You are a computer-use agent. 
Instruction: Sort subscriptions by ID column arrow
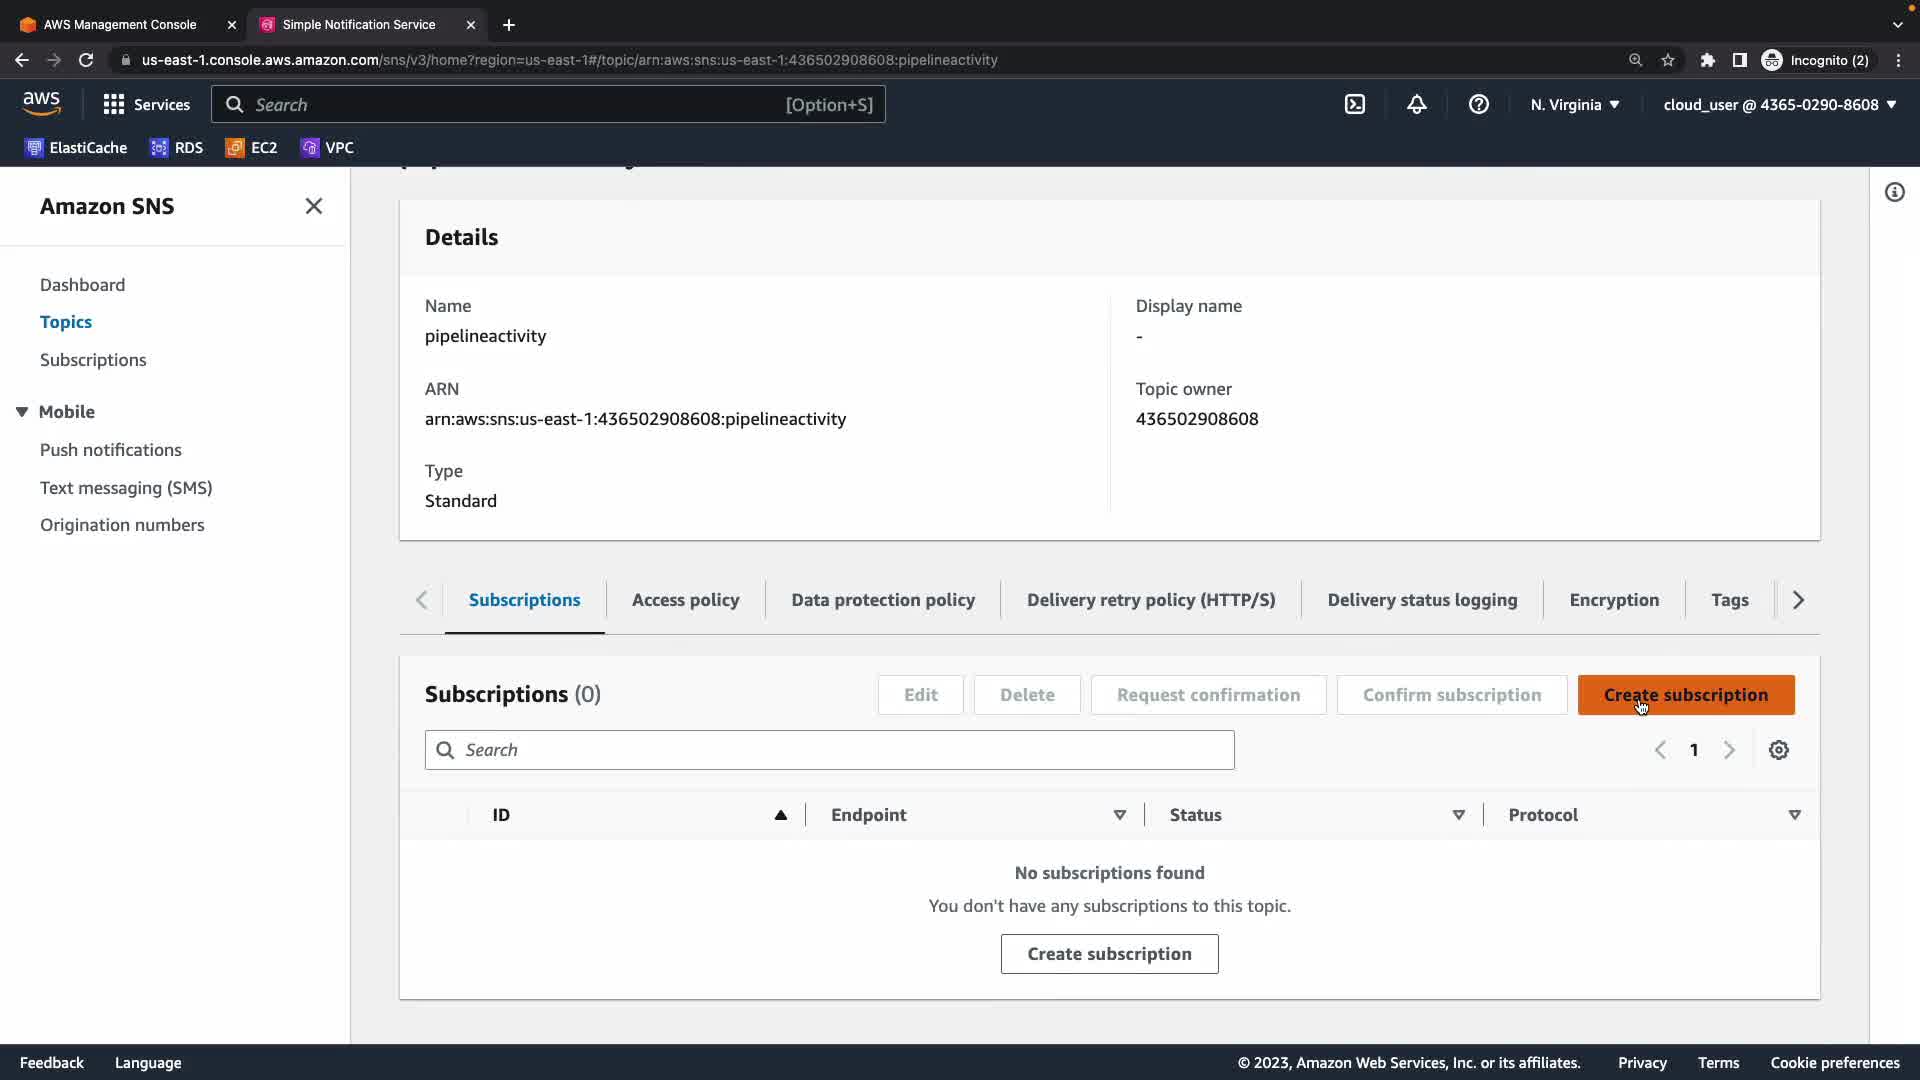pyautogui.click(x=780, y=815)
